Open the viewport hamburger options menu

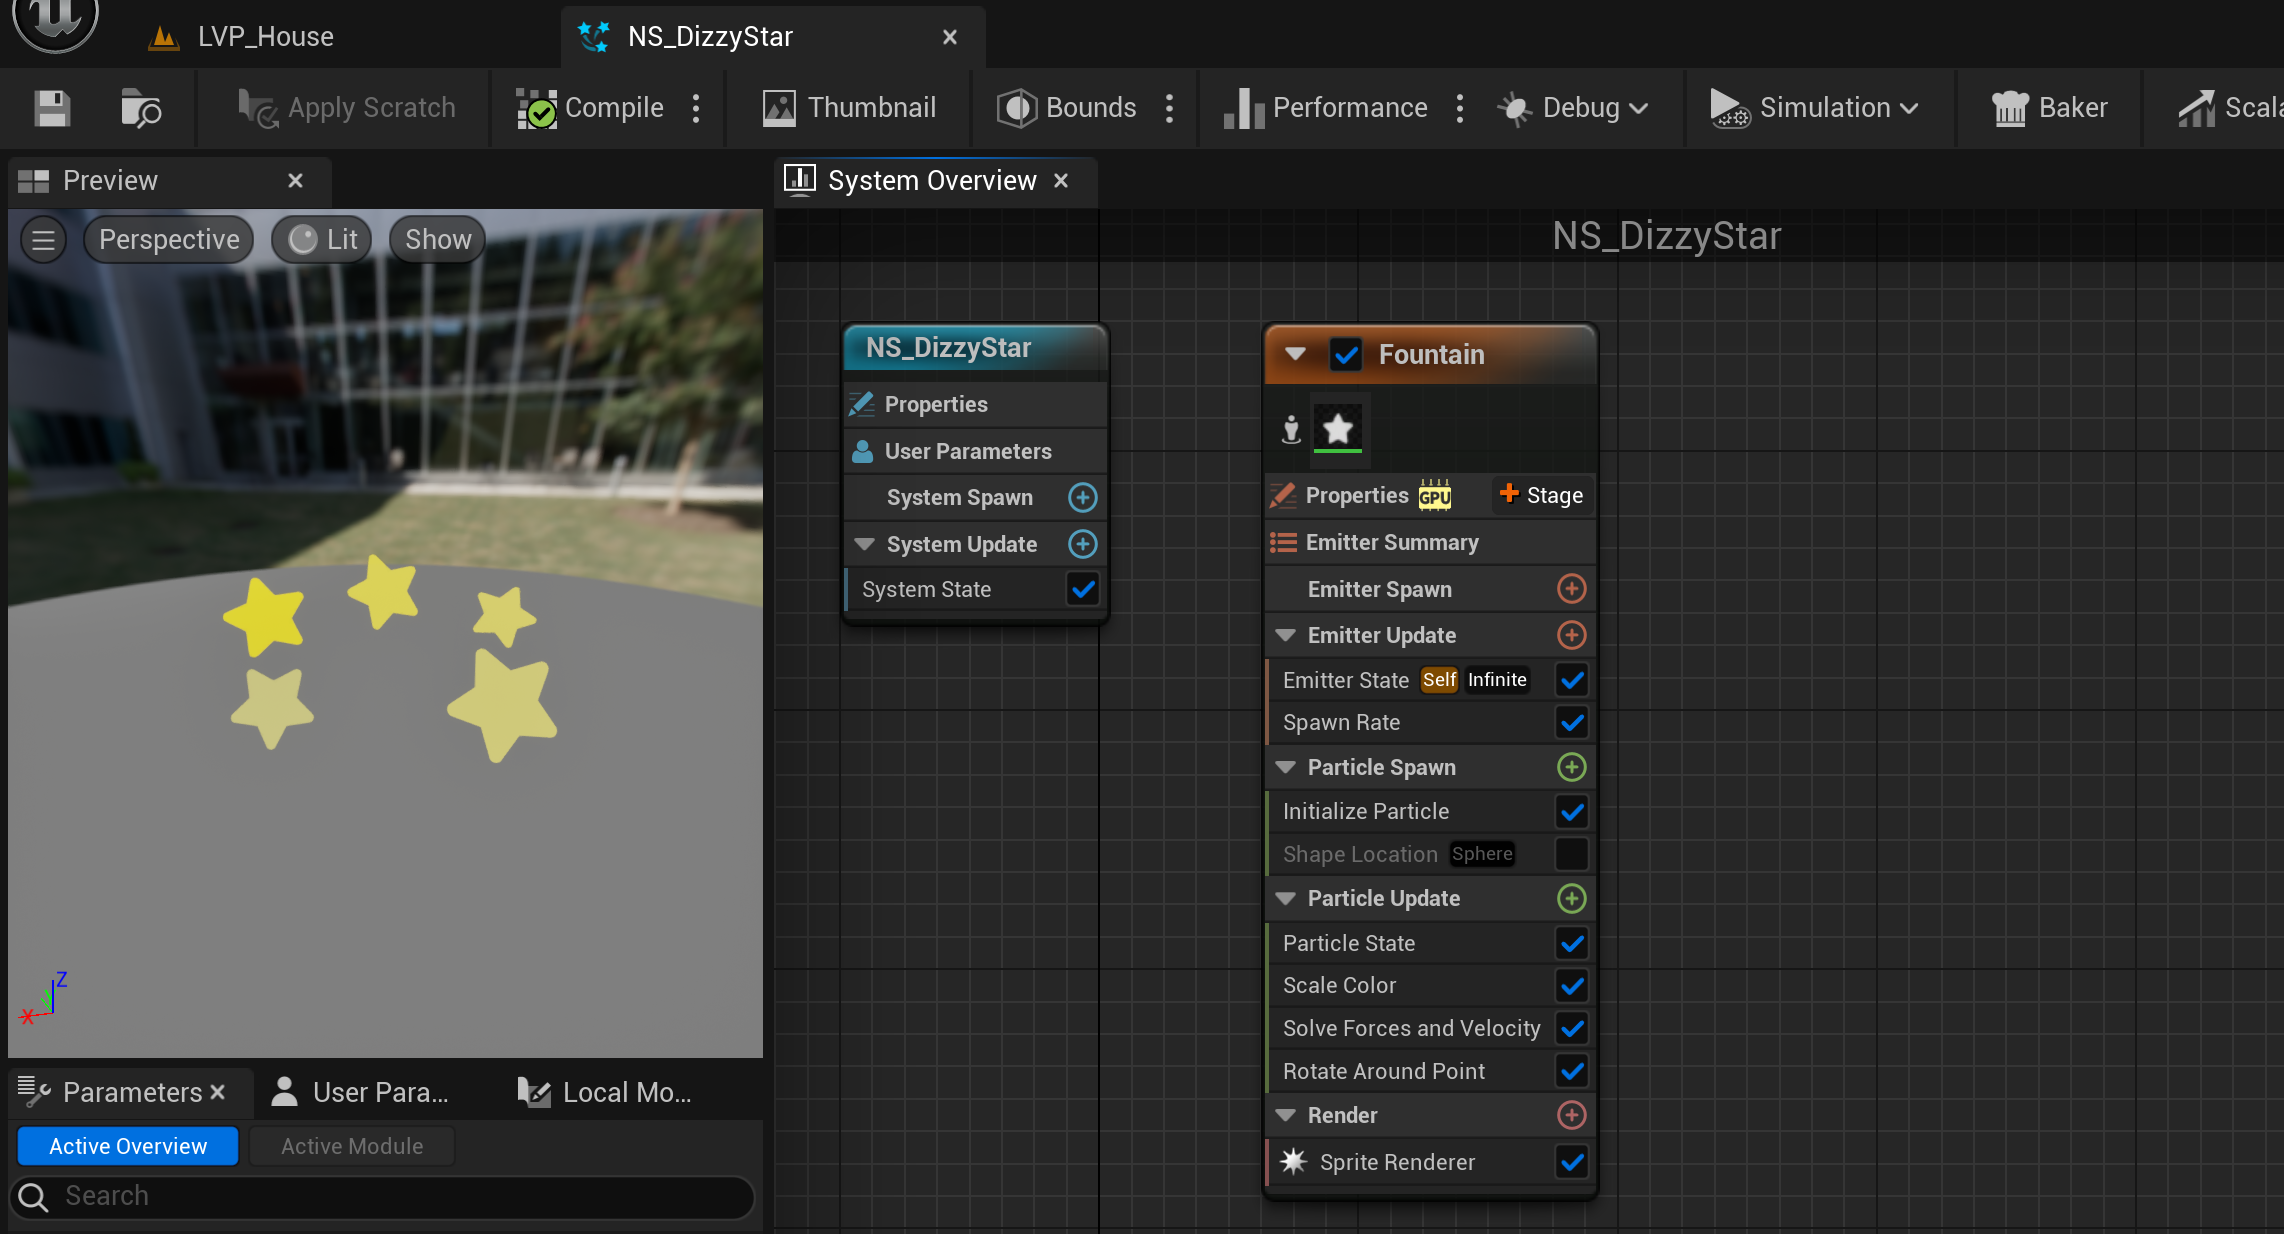coord(43,240)
